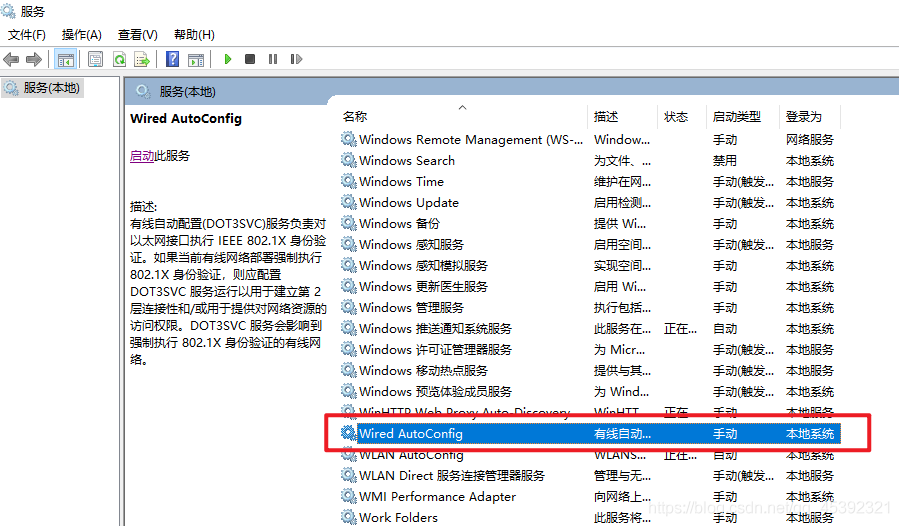Image resolution: width=899 pixels, height=526 pixels.
Task: Select the Windows 预览体验成员服务 row
Action: point(590,392)
